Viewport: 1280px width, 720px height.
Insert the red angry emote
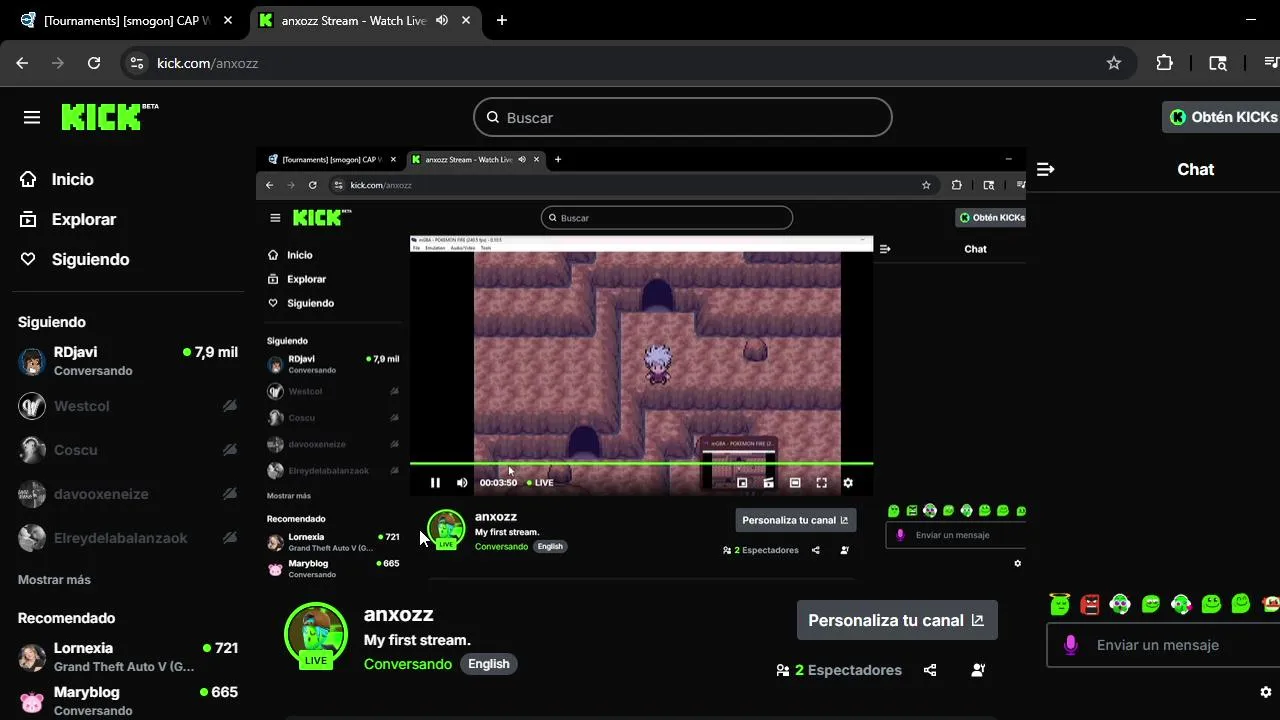point(1090,604)
